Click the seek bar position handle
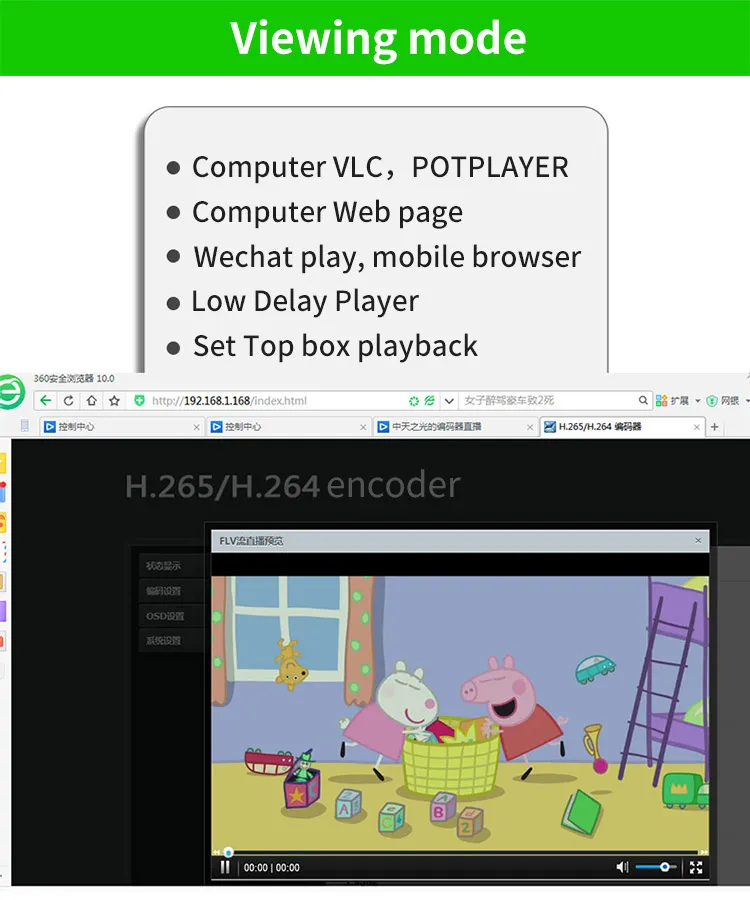This screenshot has height=900, width=750. [x=228, y=852]
